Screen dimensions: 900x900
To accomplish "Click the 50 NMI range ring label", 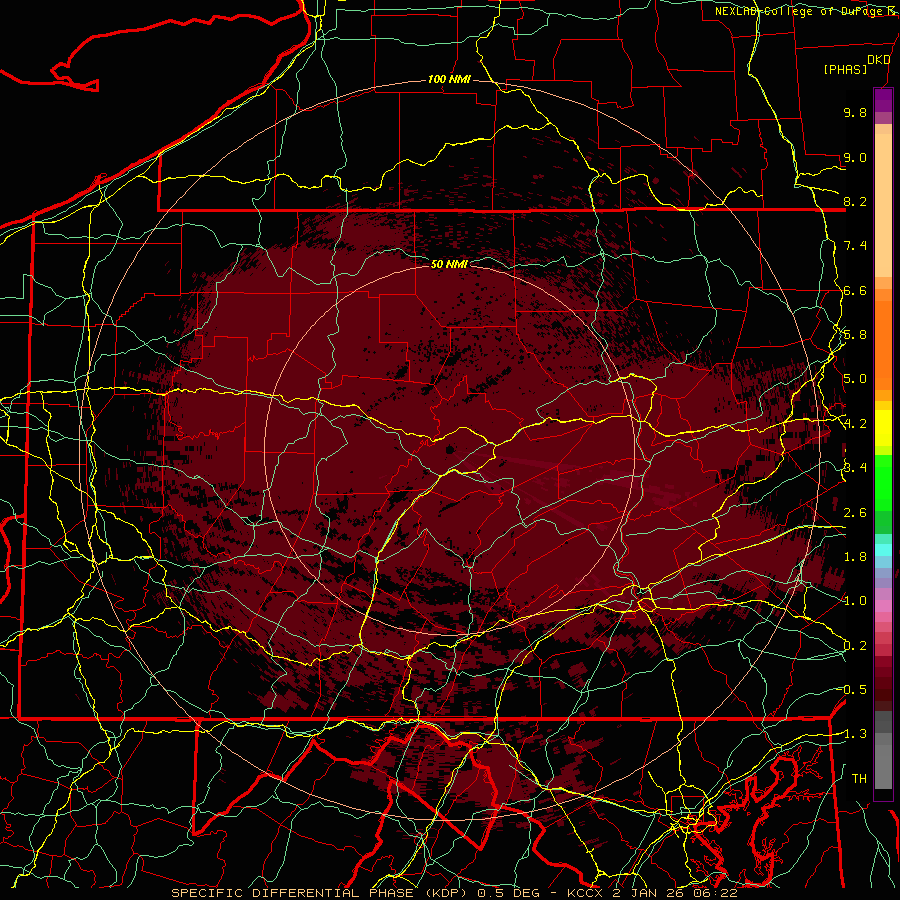I will 449,264.
